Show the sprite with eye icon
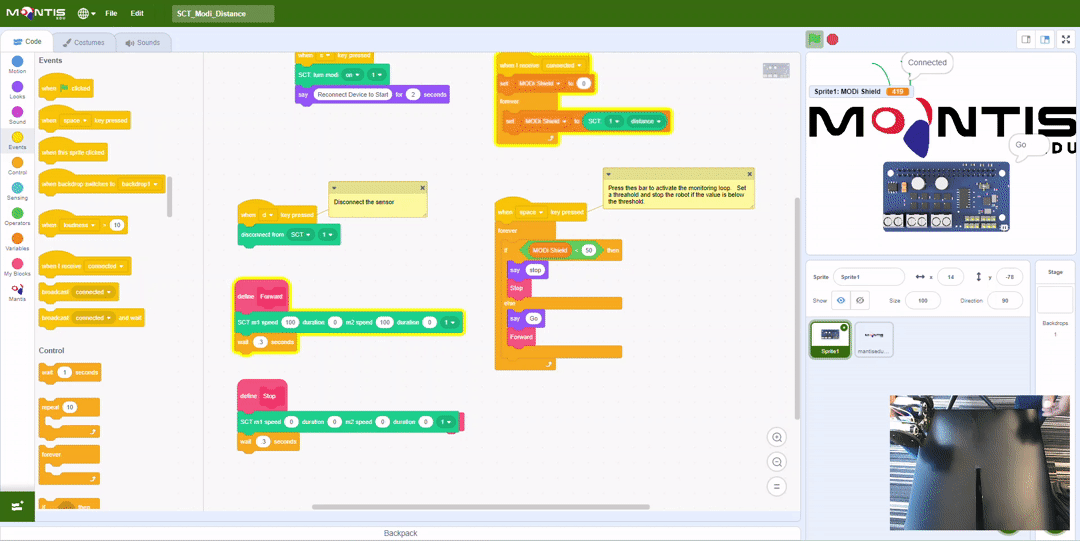 pyautogui.click(x=840, y=300)
